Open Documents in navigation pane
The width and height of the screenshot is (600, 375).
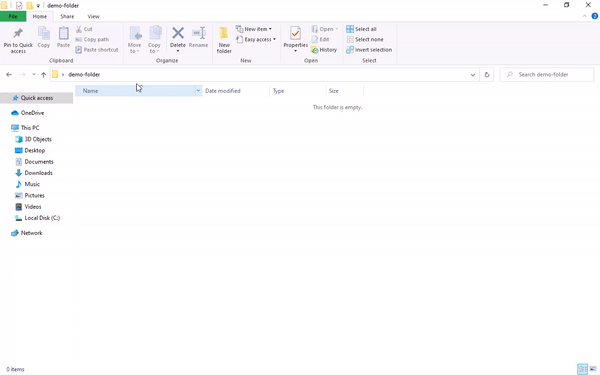click(39, 162)
